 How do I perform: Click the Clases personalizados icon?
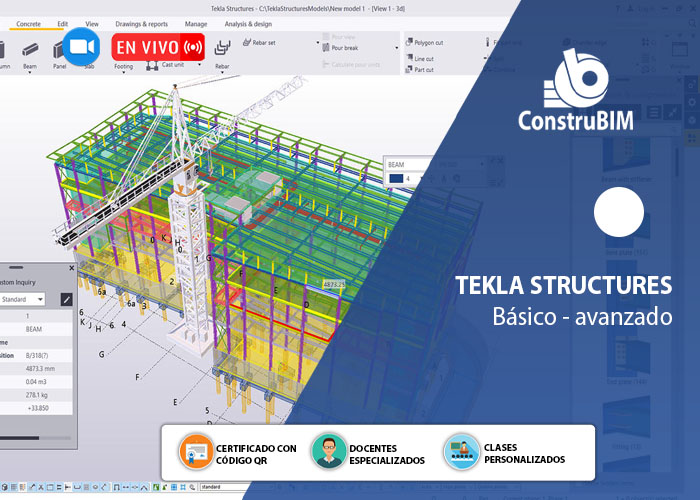[461, 451]
